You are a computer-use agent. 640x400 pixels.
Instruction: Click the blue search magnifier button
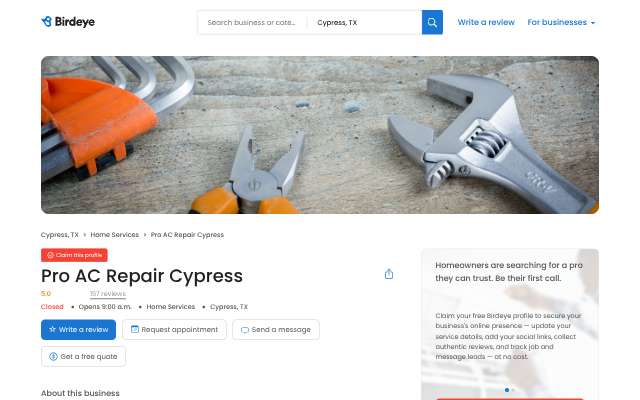pos(432,22)
